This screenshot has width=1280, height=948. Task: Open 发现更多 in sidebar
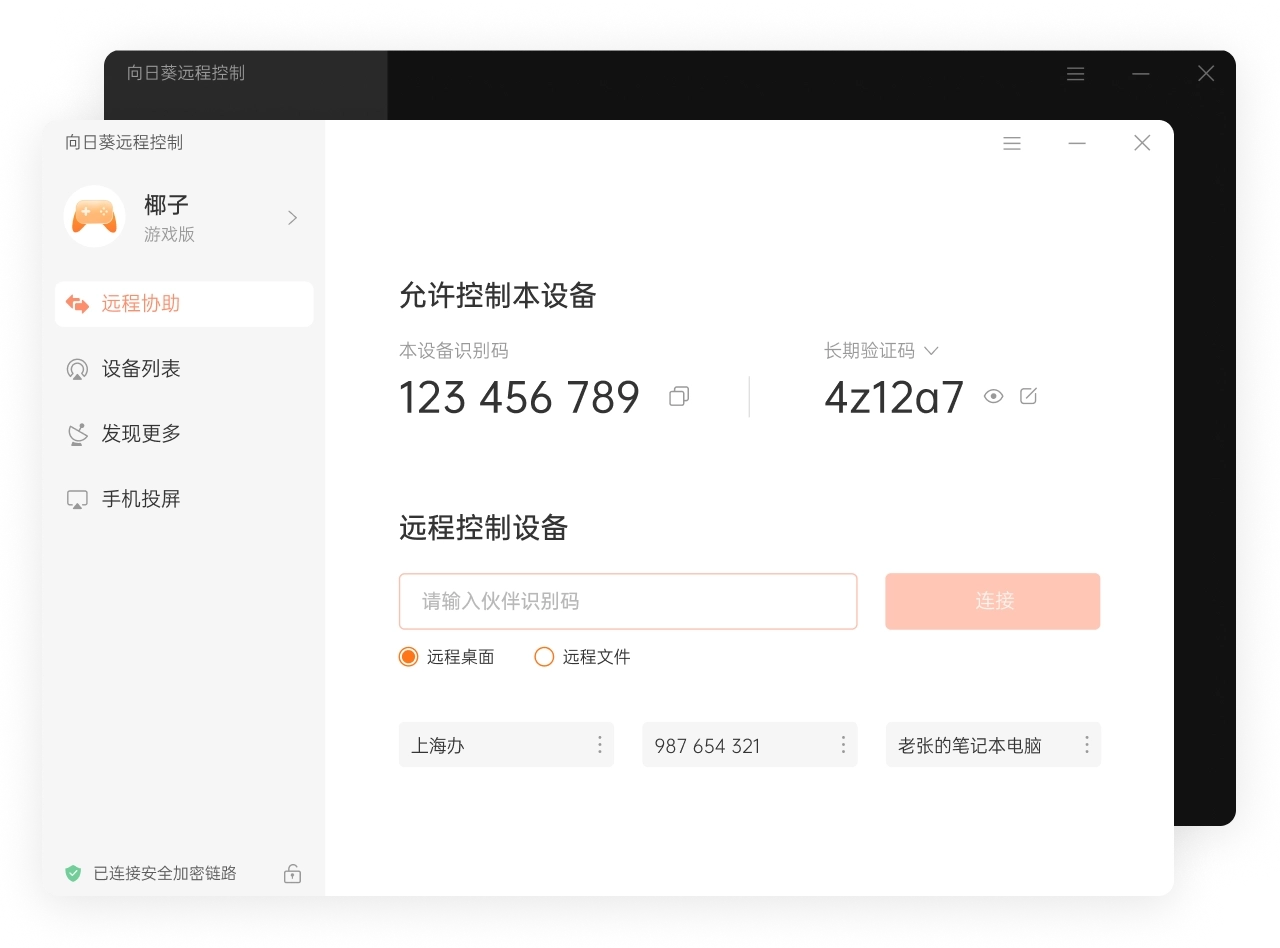[x=140, y=434]
